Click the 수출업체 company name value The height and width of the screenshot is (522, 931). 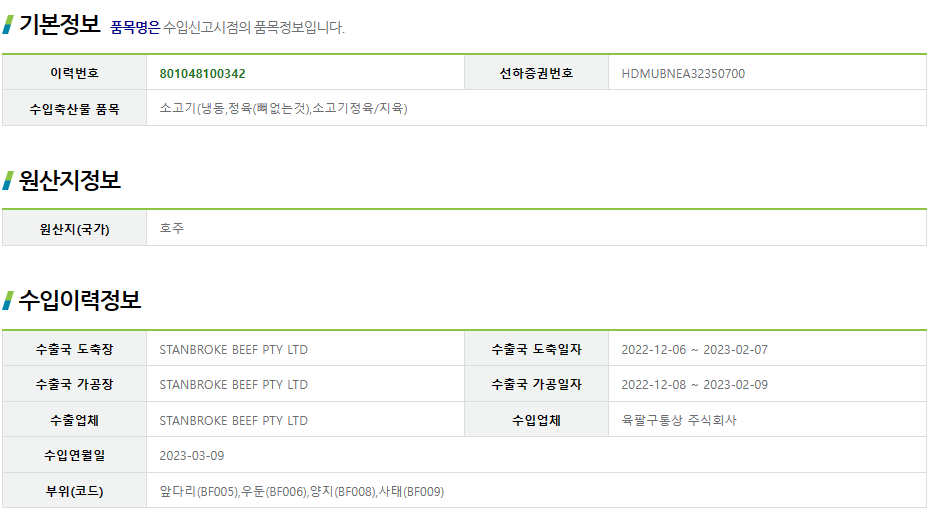233,420
